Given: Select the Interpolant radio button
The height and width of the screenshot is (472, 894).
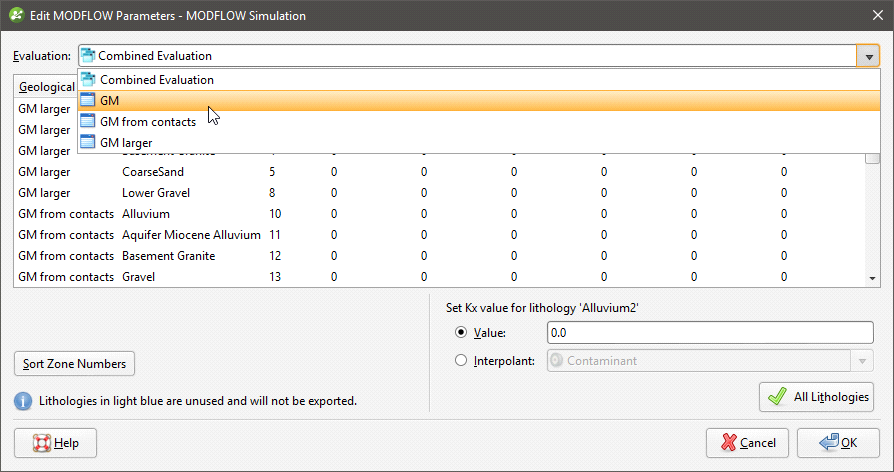Looking at the screenshot, I should 461,361.
